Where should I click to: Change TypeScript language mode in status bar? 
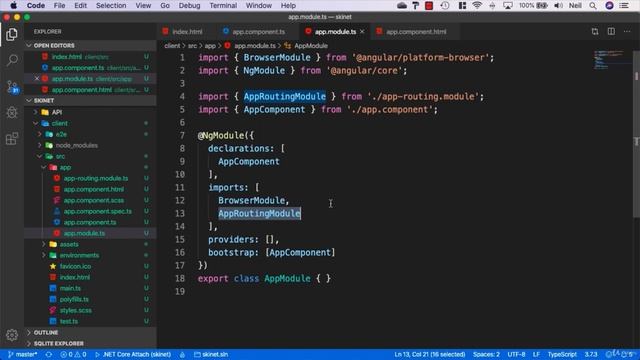[x=562, y=354]
